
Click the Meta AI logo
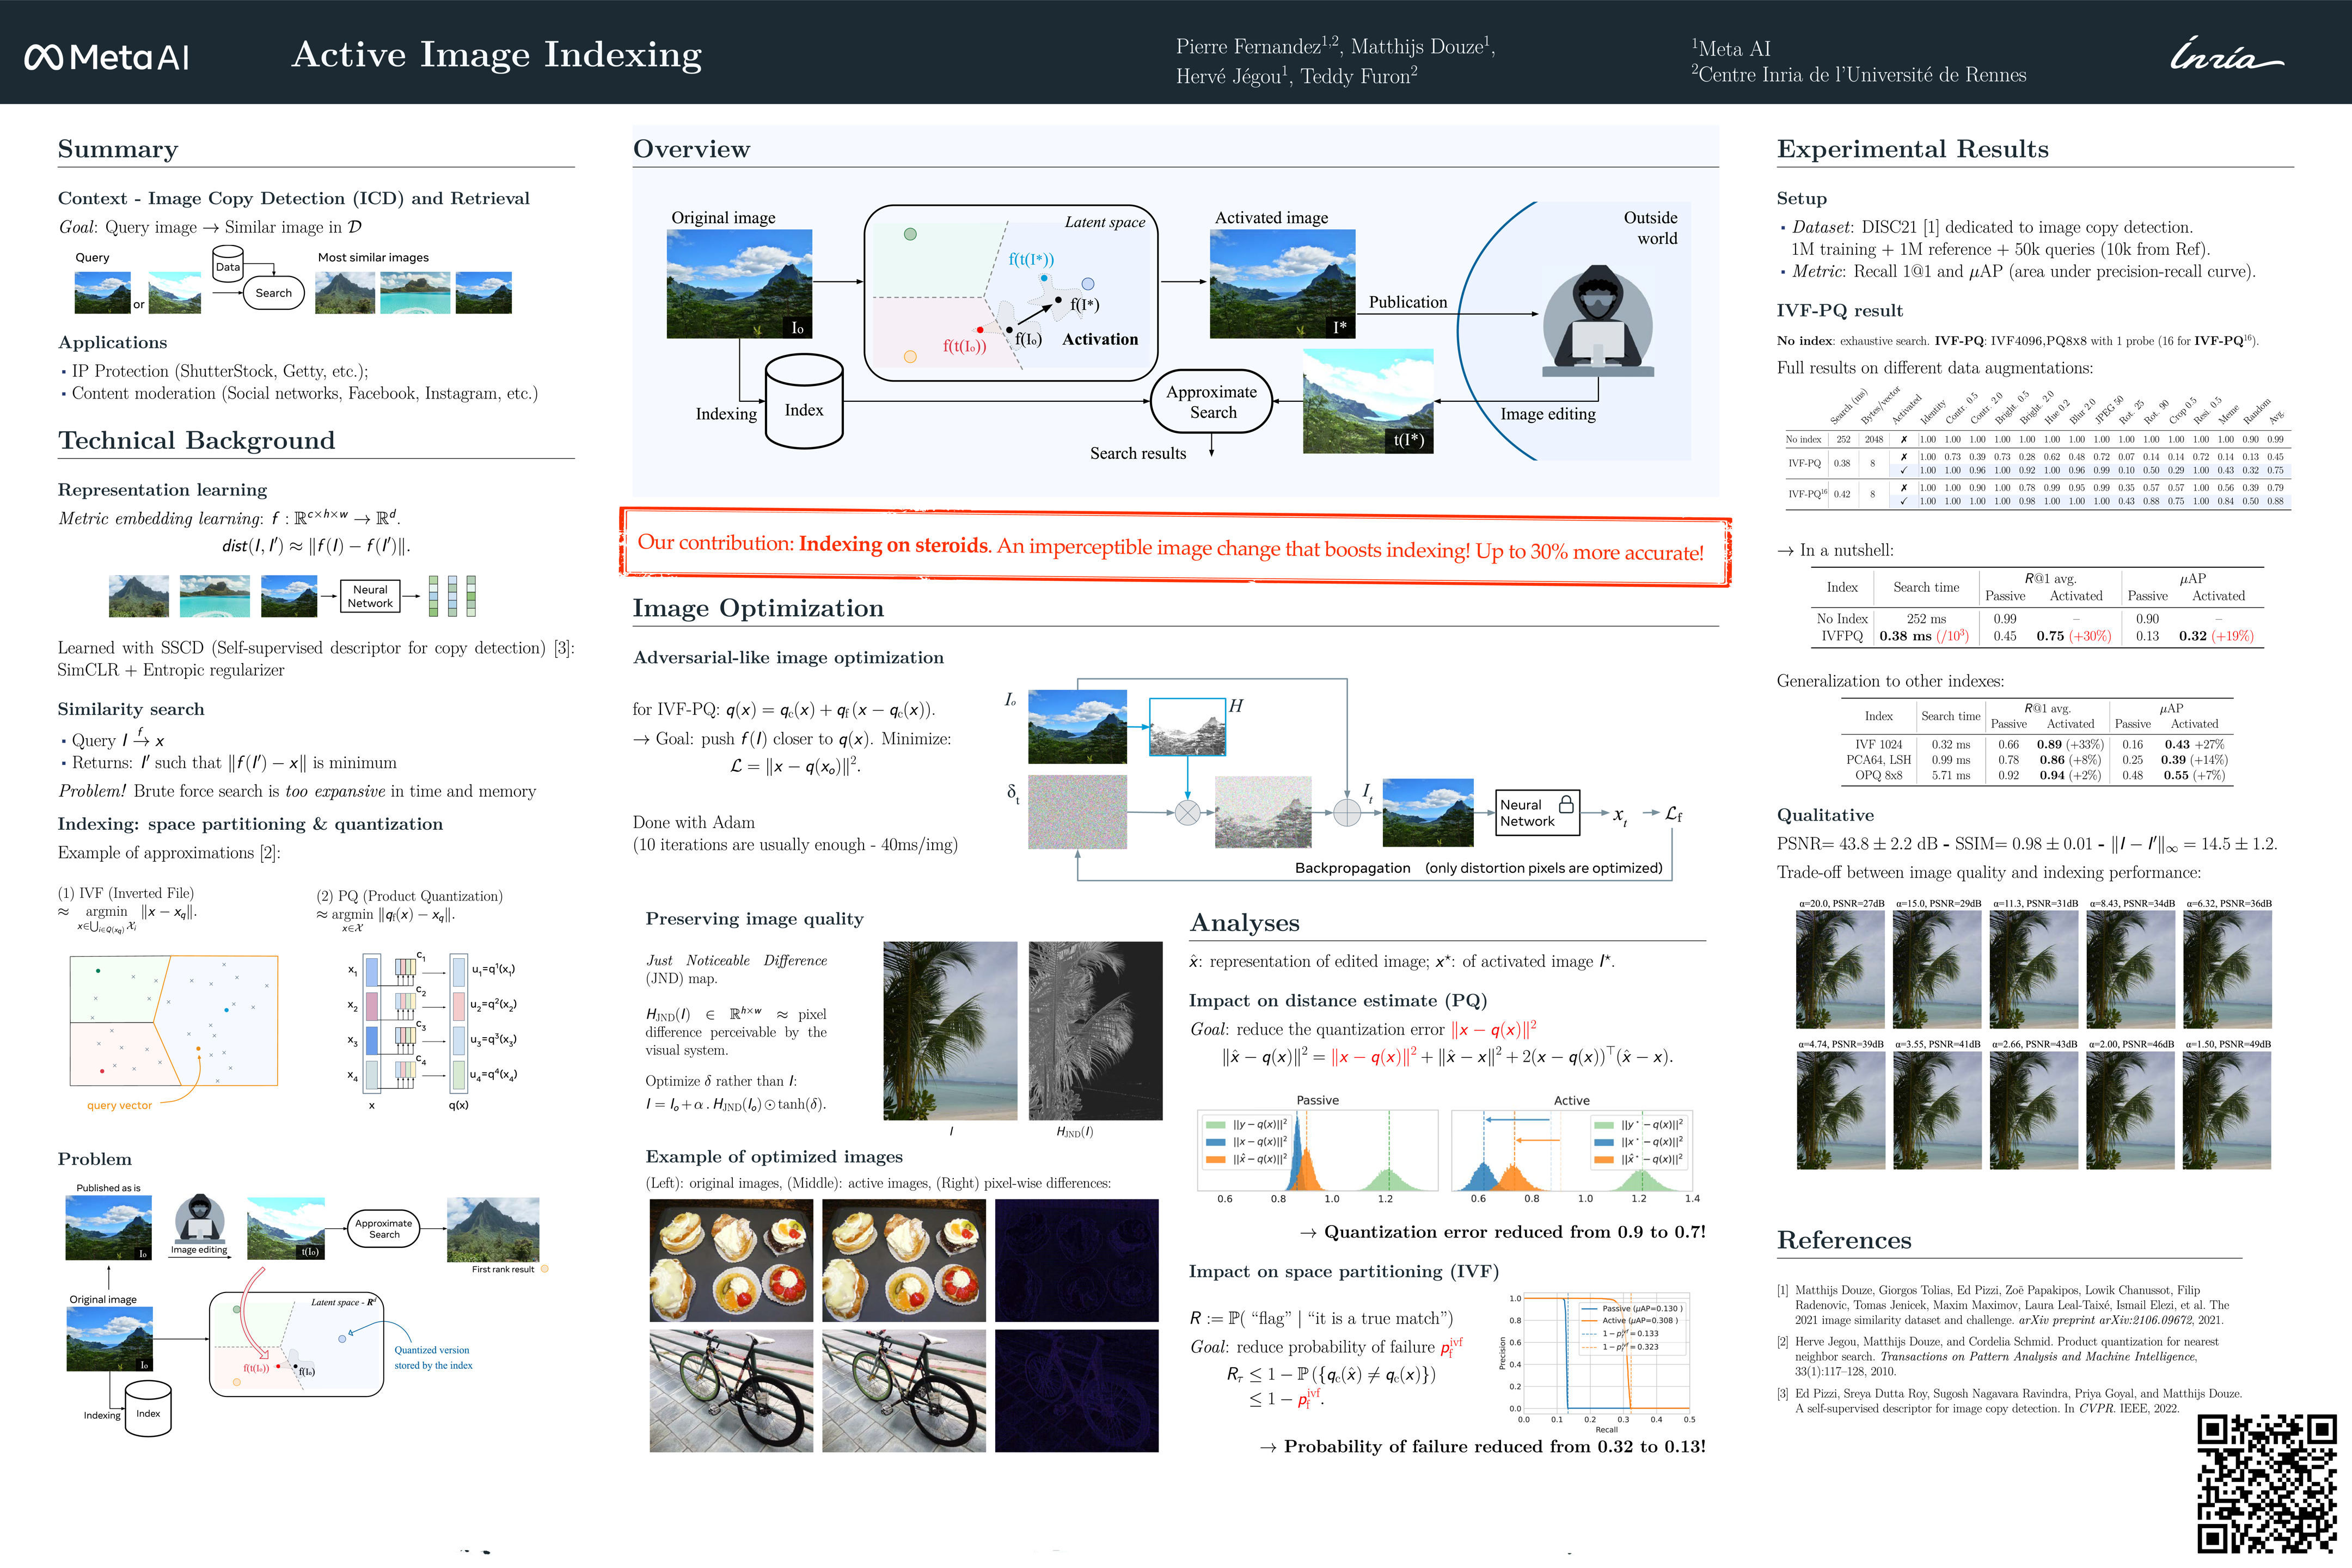(x=106, y=57)
